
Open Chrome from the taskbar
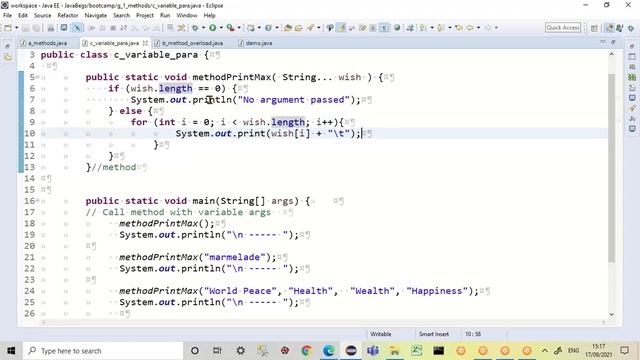(306, 351)
